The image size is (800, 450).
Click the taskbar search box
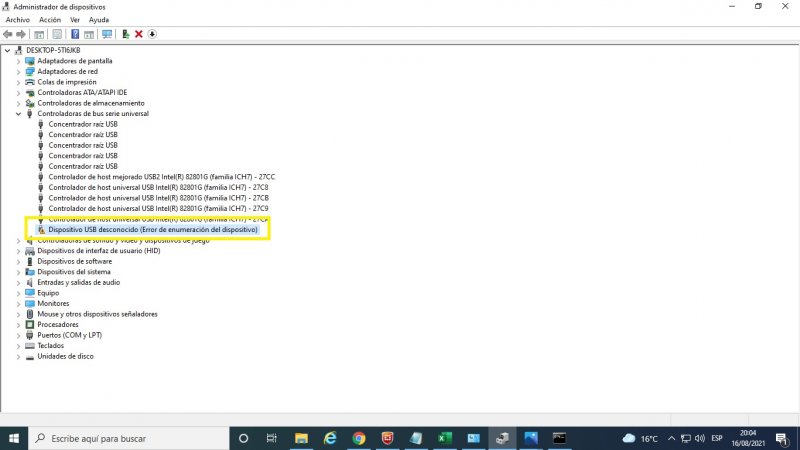coord(129,438)
